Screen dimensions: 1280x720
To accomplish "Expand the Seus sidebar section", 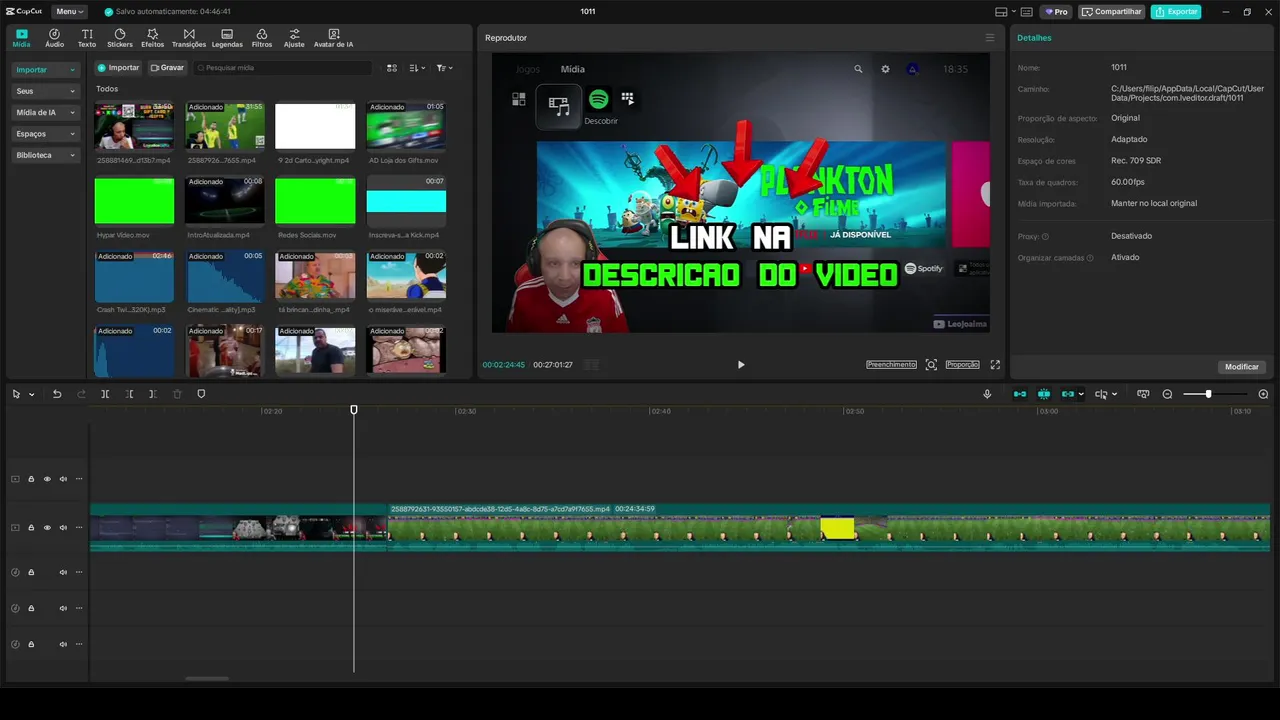I will [x=45, y=91].
